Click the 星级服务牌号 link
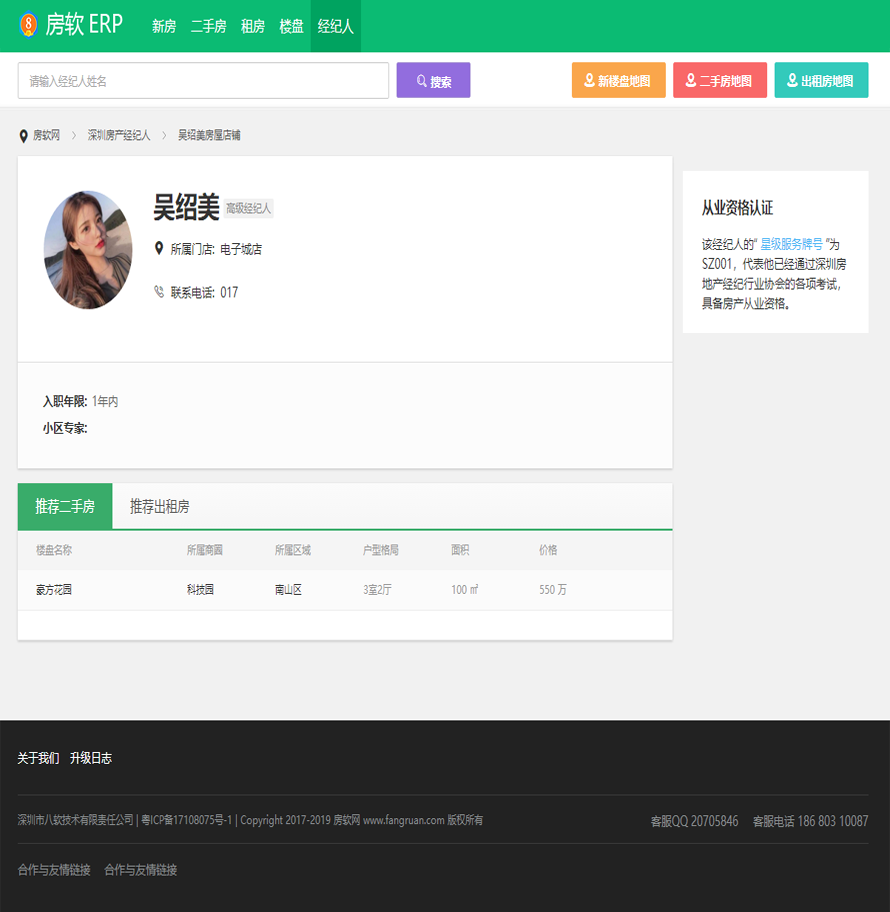The height and width of the screenshot is (912, 890). click(x=792, y=243)
